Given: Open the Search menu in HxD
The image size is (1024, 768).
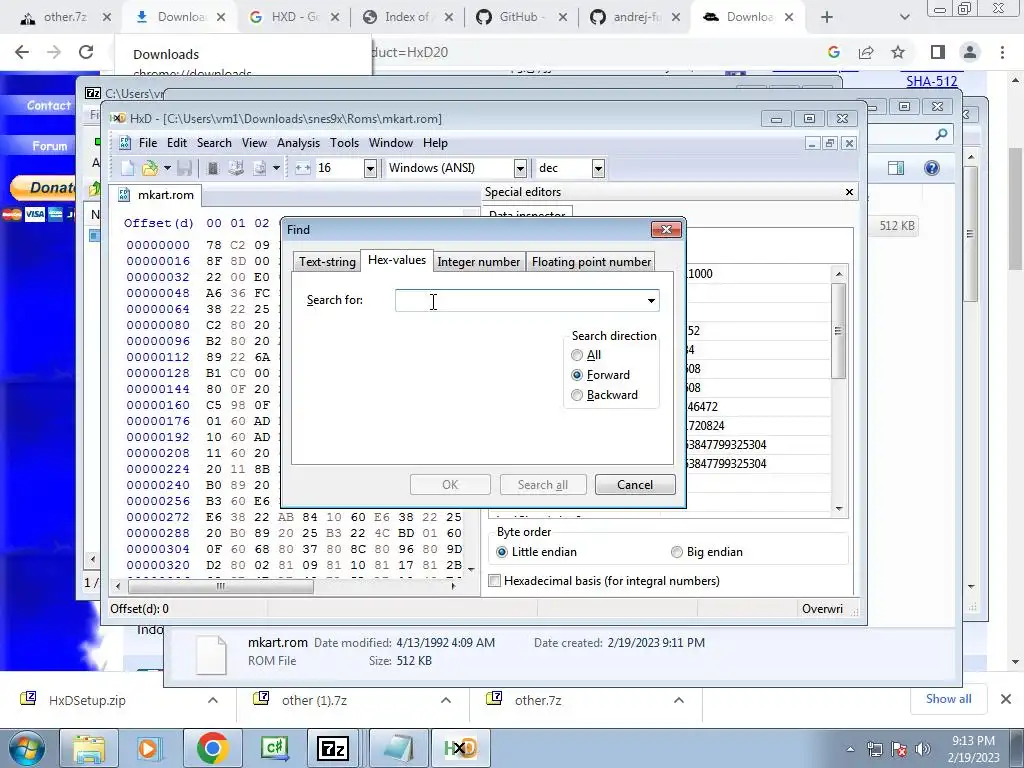Looking at the screenshot, I should click(x=214, y=143).
